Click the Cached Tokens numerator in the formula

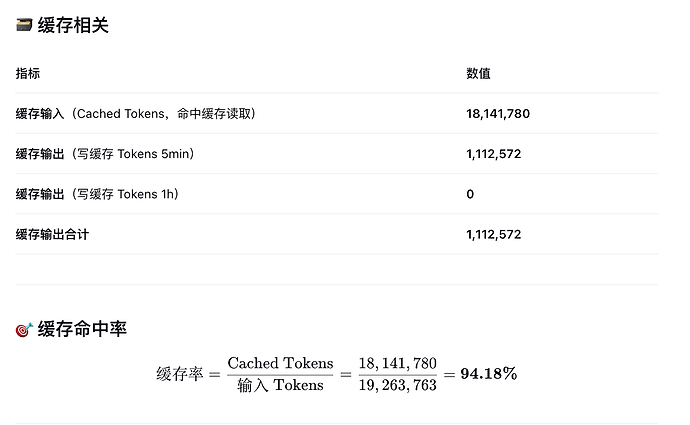280,363
